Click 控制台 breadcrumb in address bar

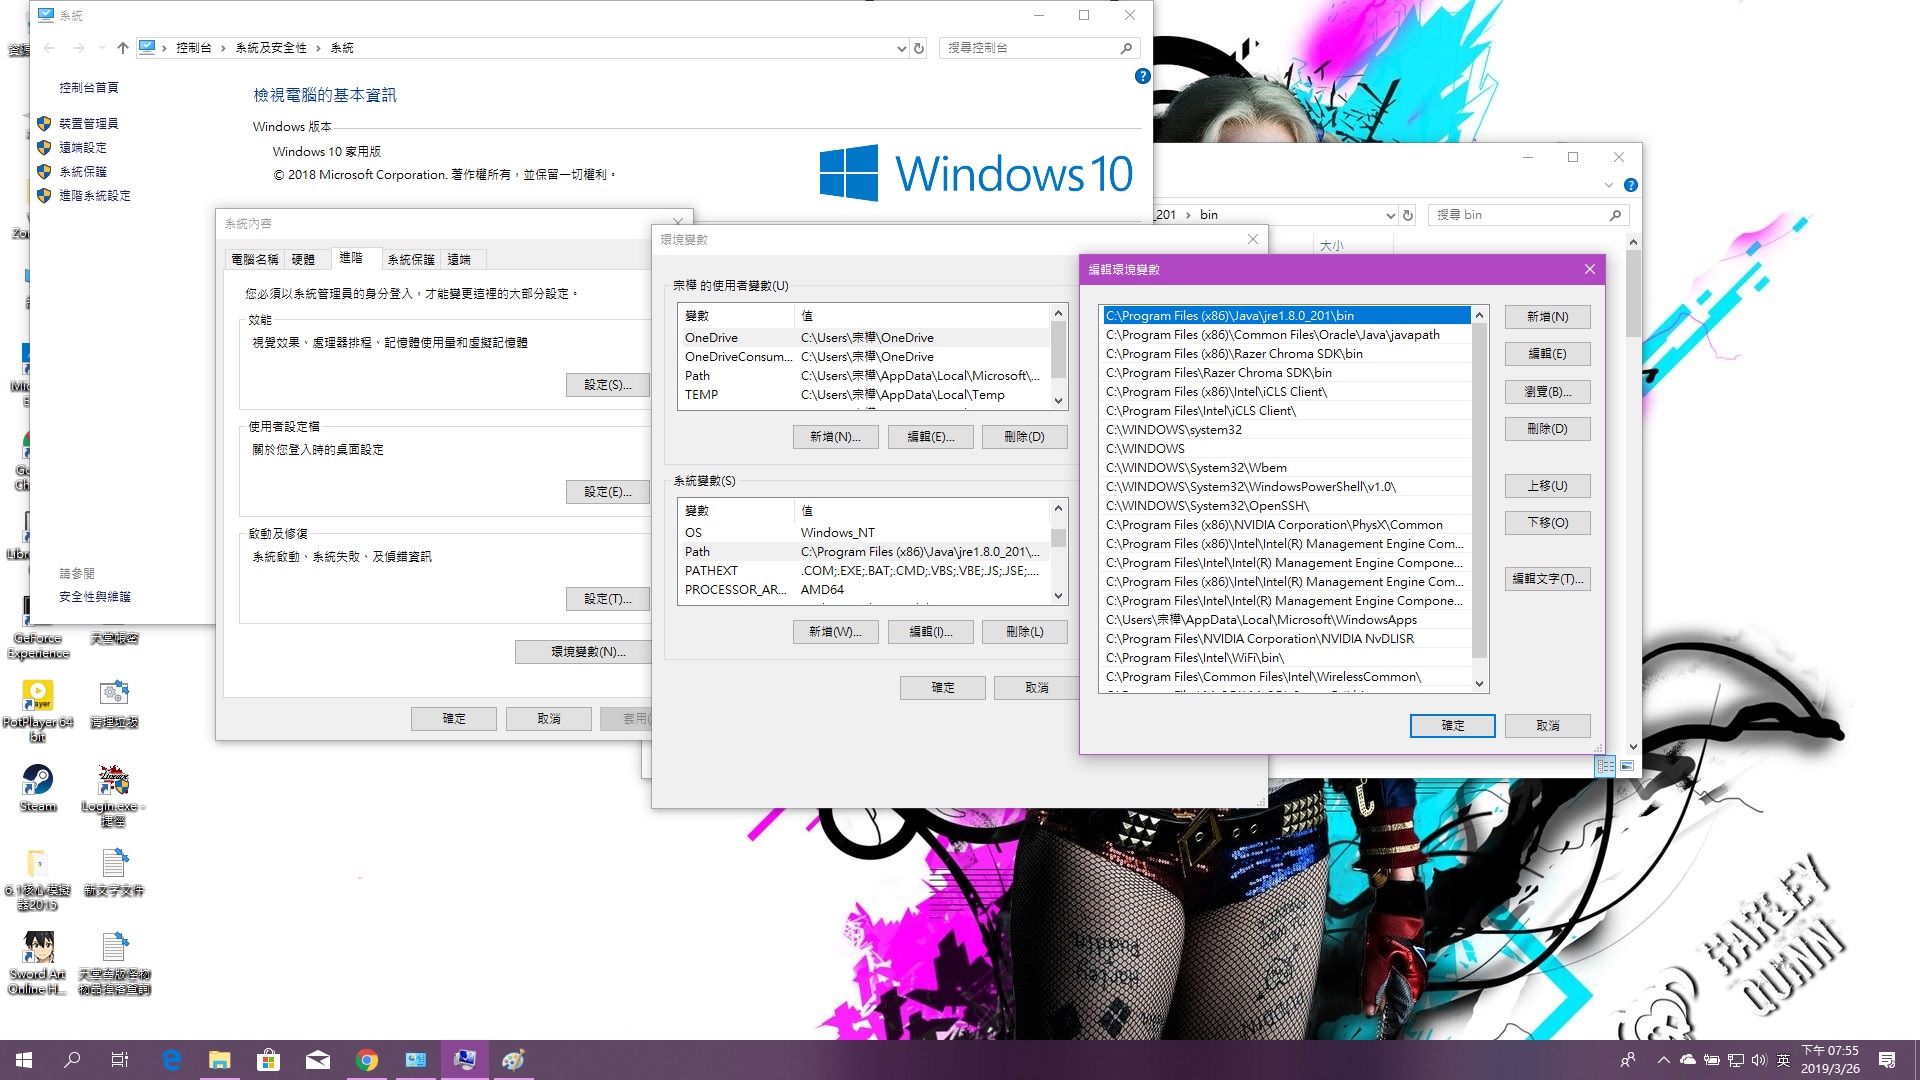tap(193, 48)
